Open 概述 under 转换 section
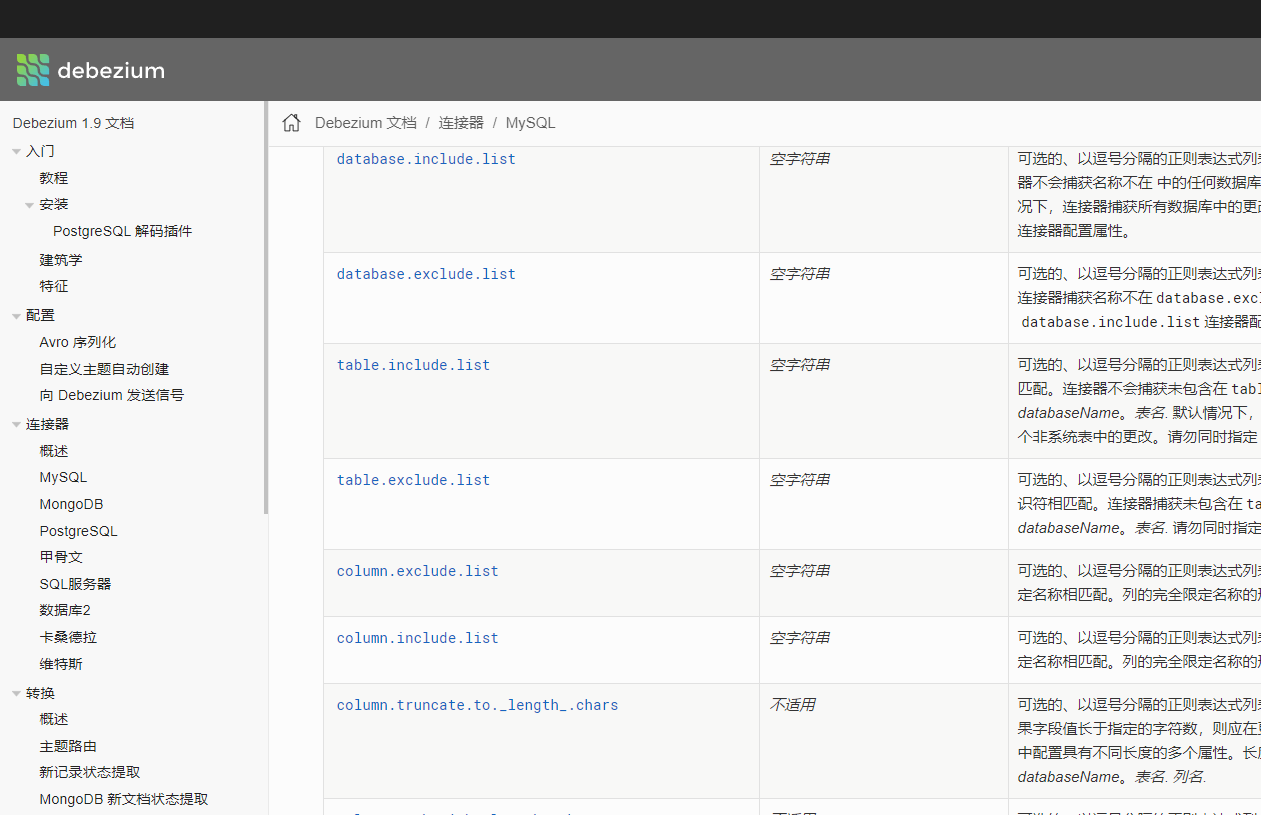 (x=54, y=719)
